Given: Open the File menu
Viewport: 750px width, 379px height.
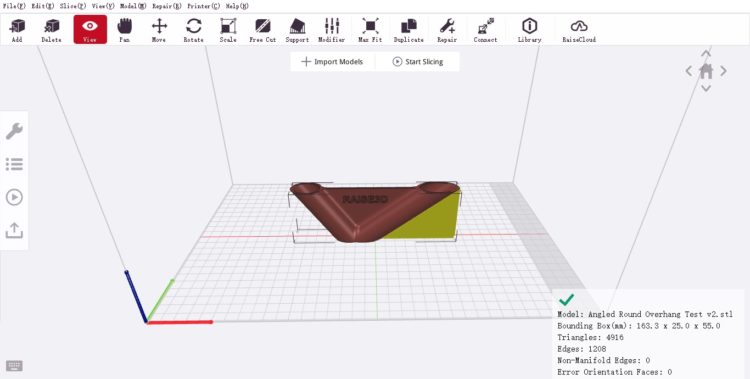Looking at the screenshot, I should click(14, 6).
